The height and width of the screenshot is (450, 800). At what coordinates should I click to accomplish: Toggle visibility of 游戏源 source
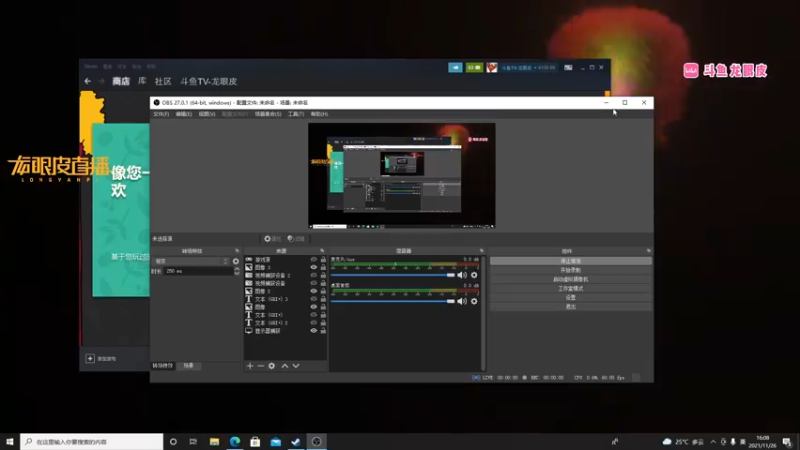pyautogui.click(x=314, y=260)
